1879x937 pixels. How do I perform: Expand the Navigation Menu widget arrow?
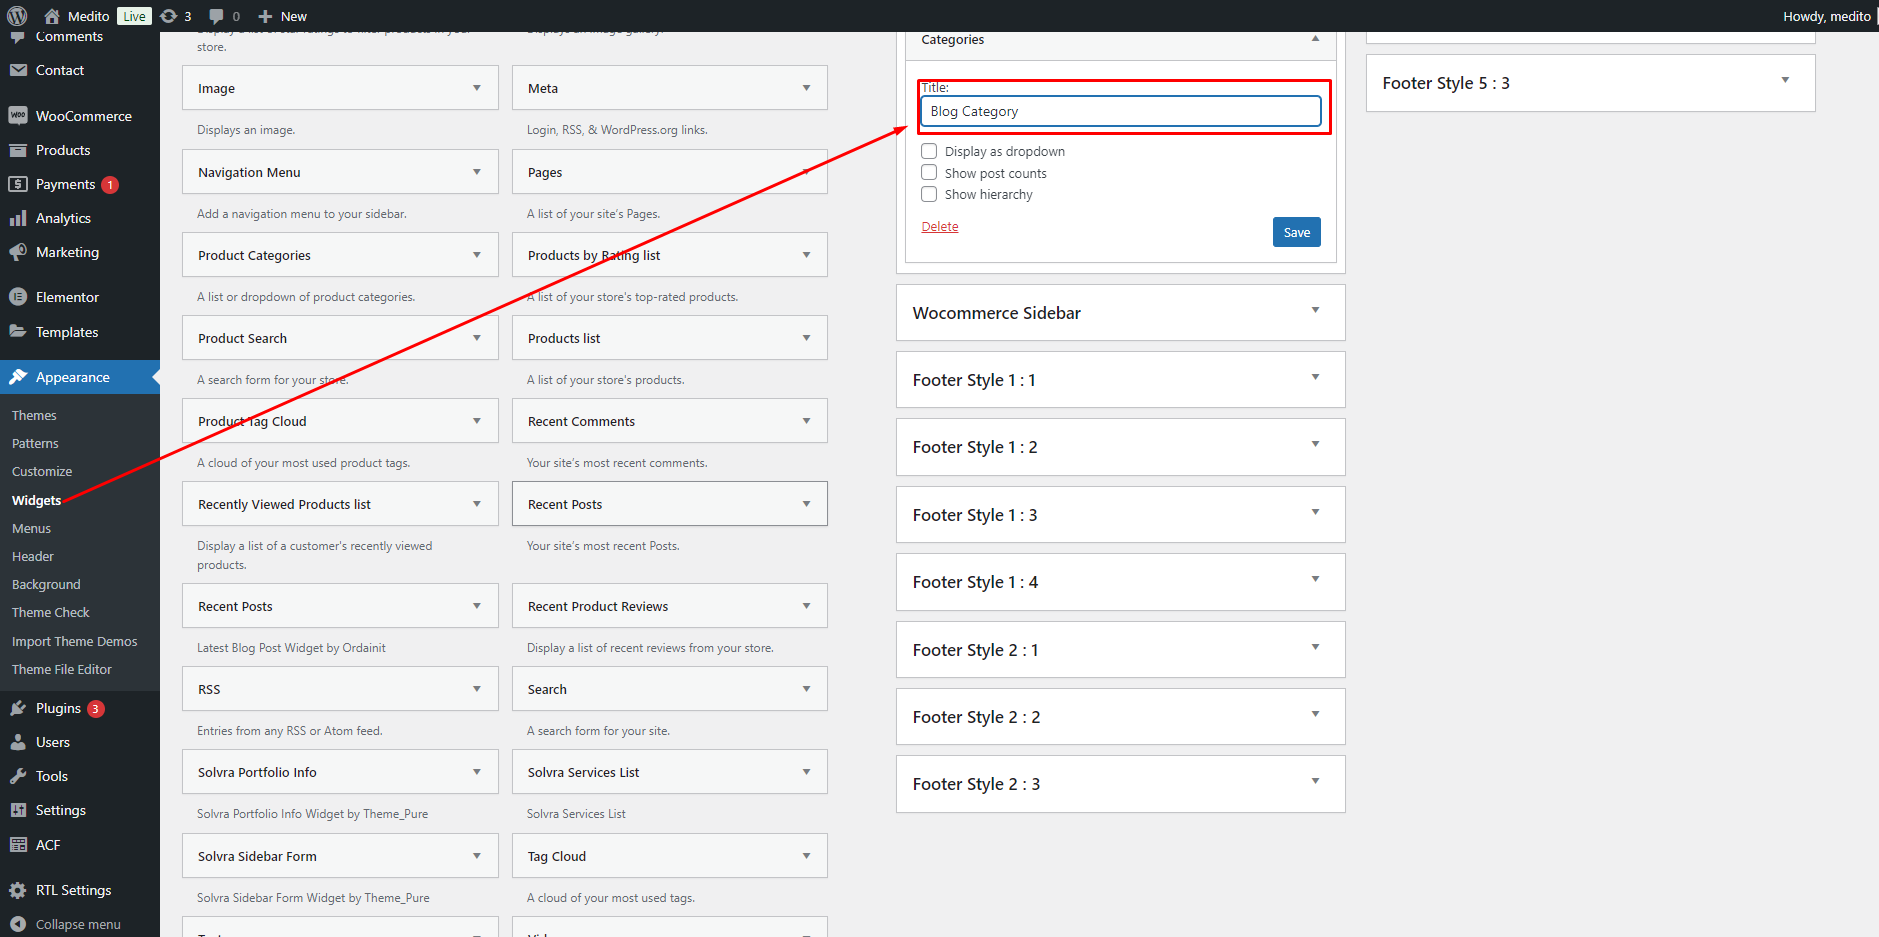[x=477, y=172]
